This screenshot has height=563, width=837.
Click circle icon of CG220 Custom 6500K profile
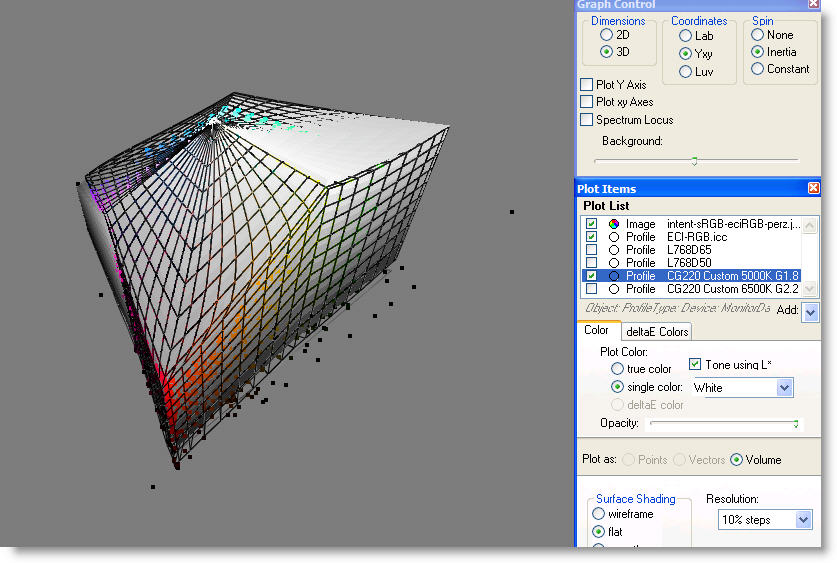614,289
